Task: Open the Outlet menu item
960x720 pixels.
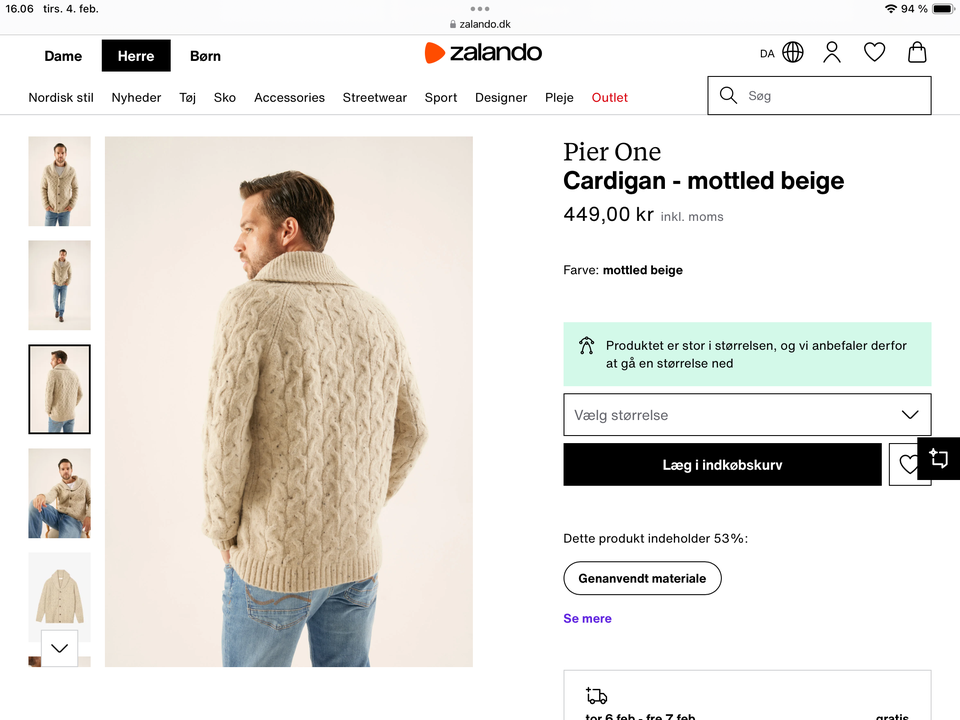Action: point(609,97)
